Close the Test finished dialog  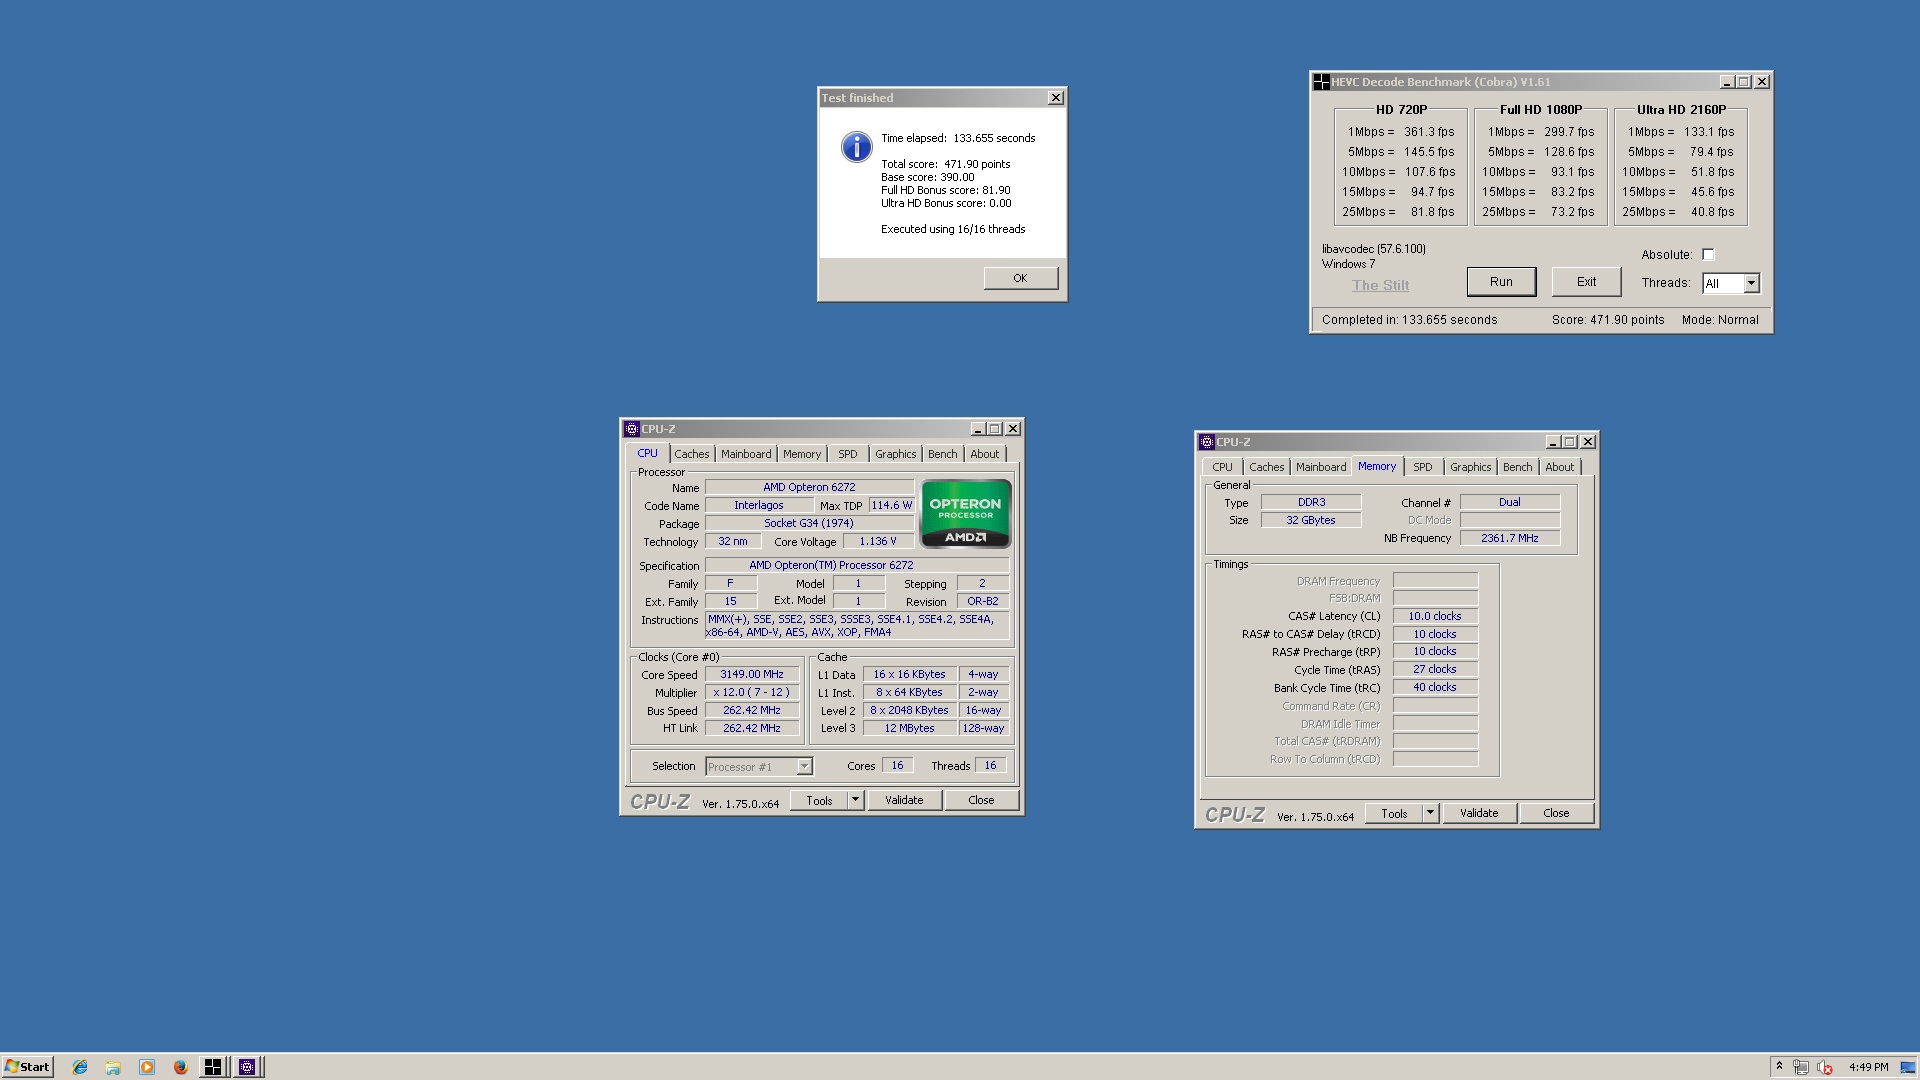(x=1055, y=97)
